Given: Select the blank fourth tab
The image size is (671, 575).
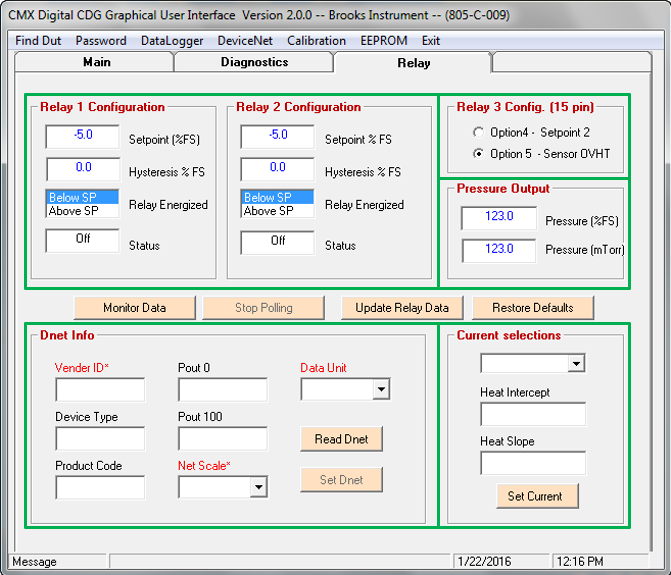Looking at the screenshot, I should (572, 62).
